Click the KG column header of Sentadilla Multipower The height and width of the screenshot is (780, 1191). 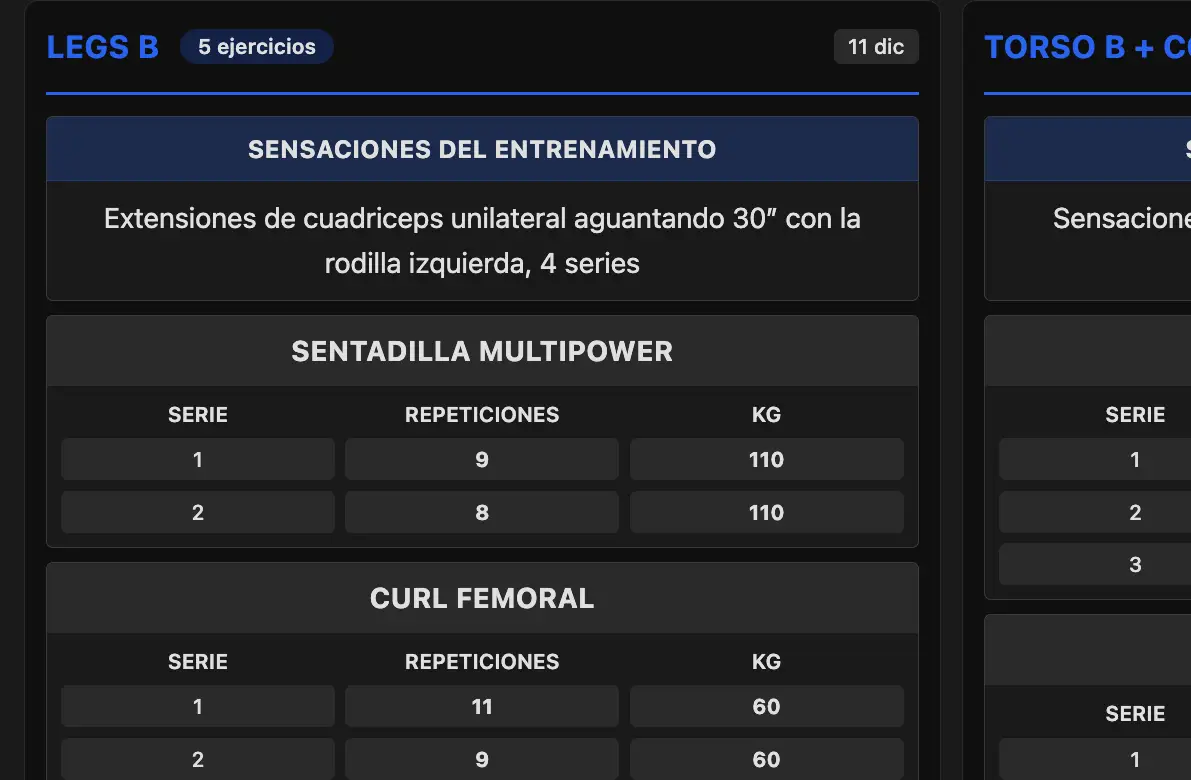click(x=766, y=414)
